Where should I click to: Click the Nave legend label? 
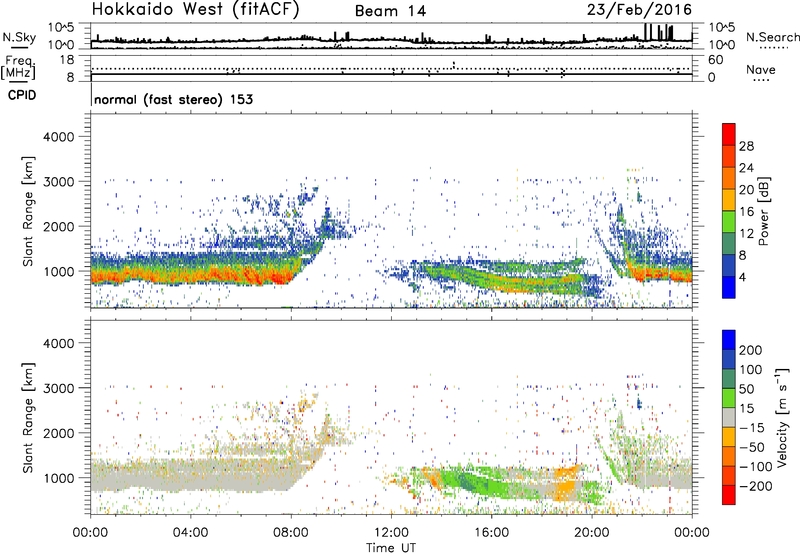[x=761, y=69]
